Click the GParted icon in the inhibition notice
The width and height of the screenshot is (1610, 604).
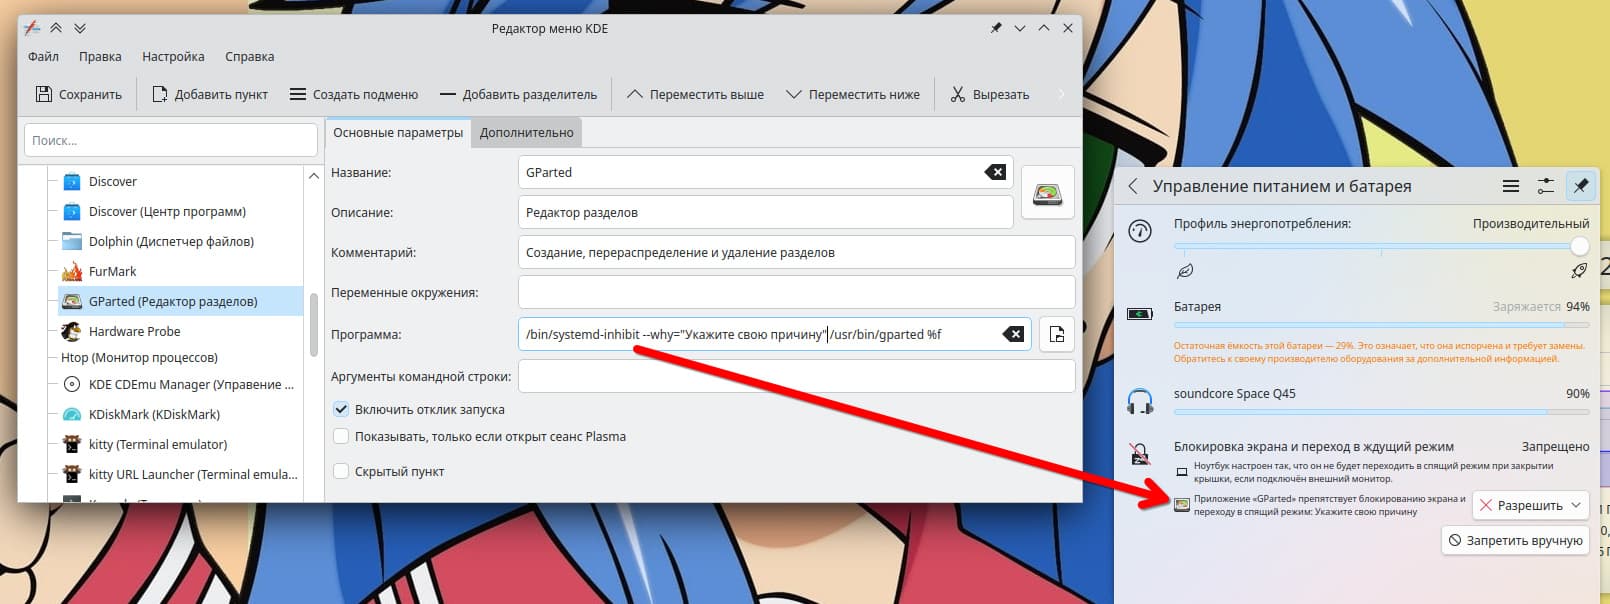point(1182,505)
